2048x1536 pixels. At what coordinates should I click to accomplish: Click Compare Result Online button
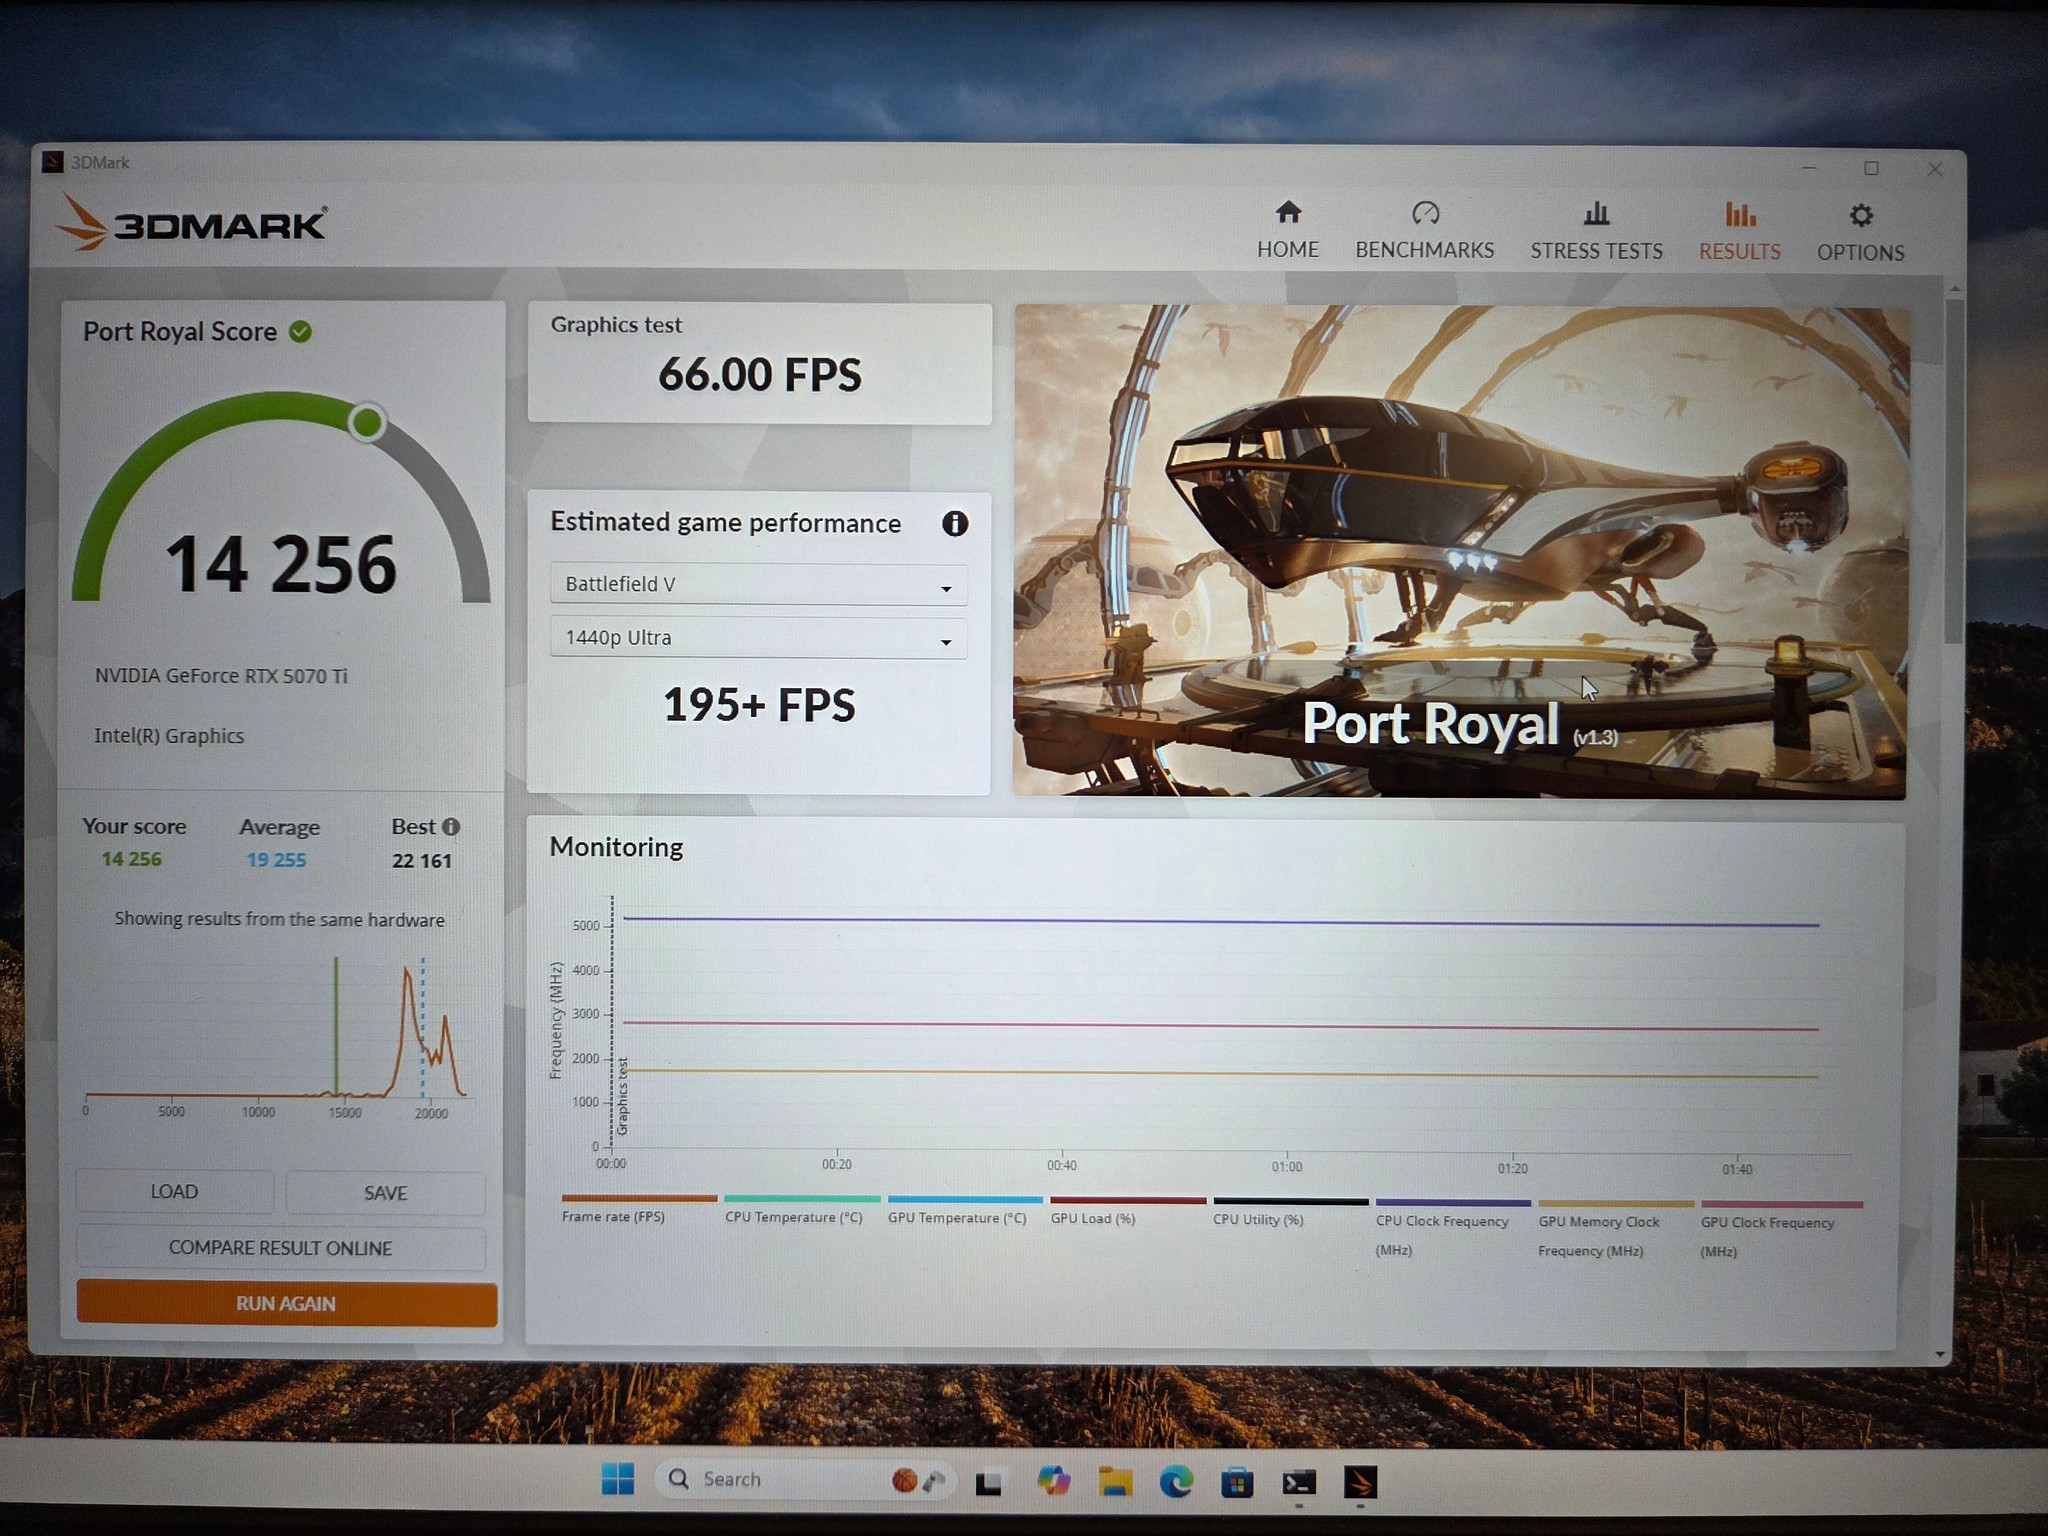(280, 1248)
